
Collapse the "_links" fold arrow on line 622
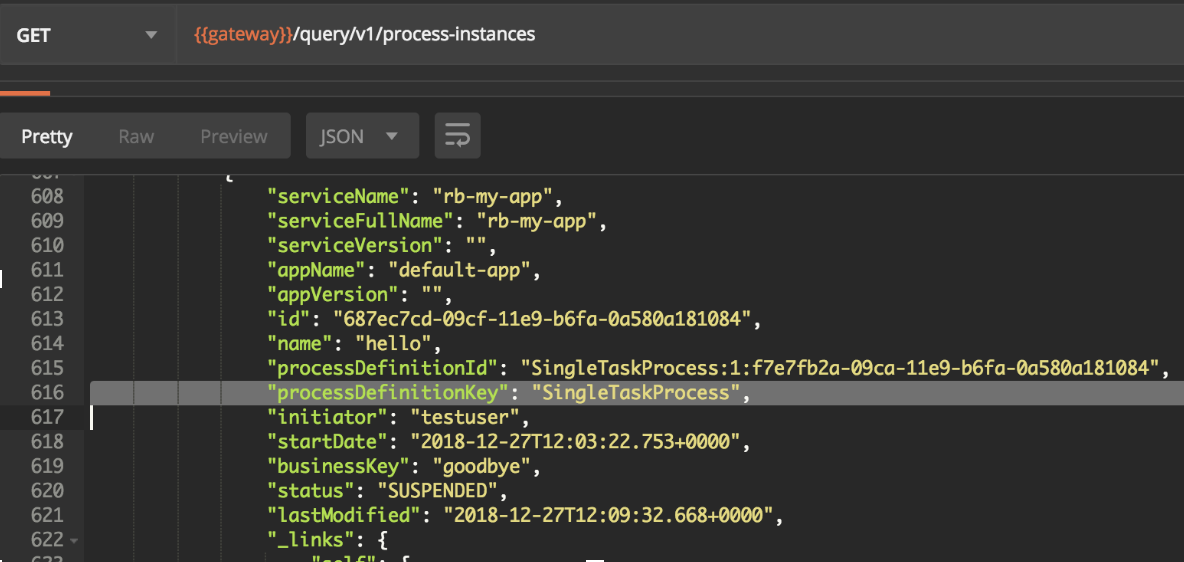(73, 541)
